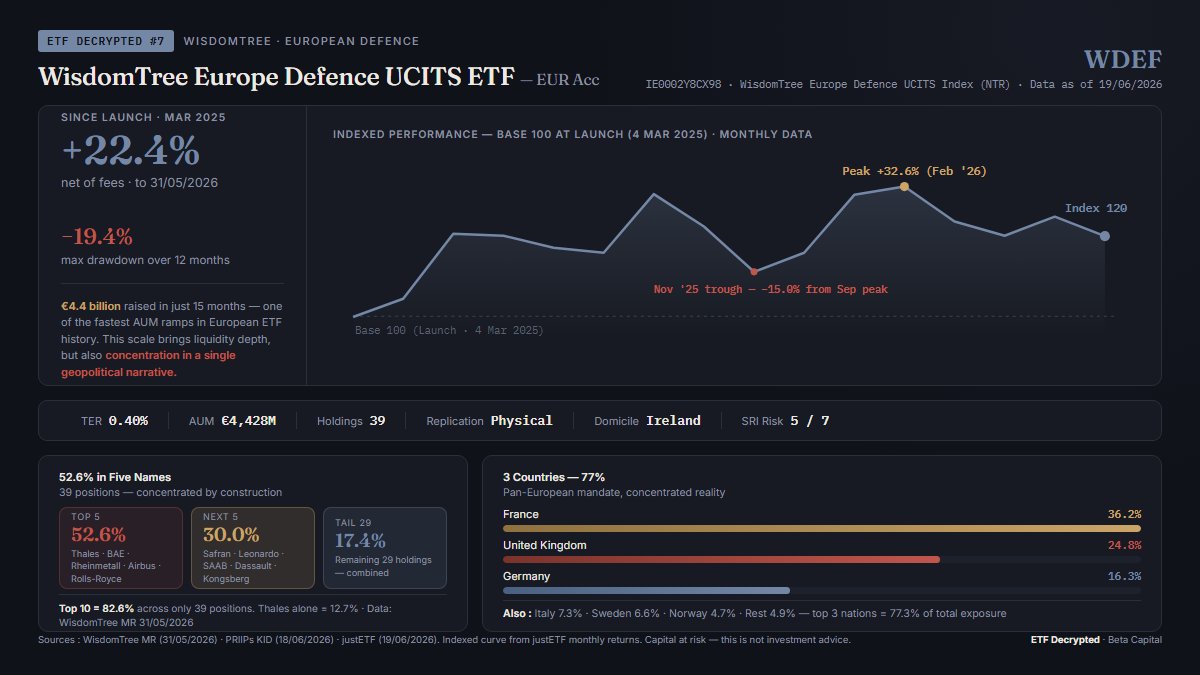Click the Domicile Ireland stat

[x=647, y=421]
